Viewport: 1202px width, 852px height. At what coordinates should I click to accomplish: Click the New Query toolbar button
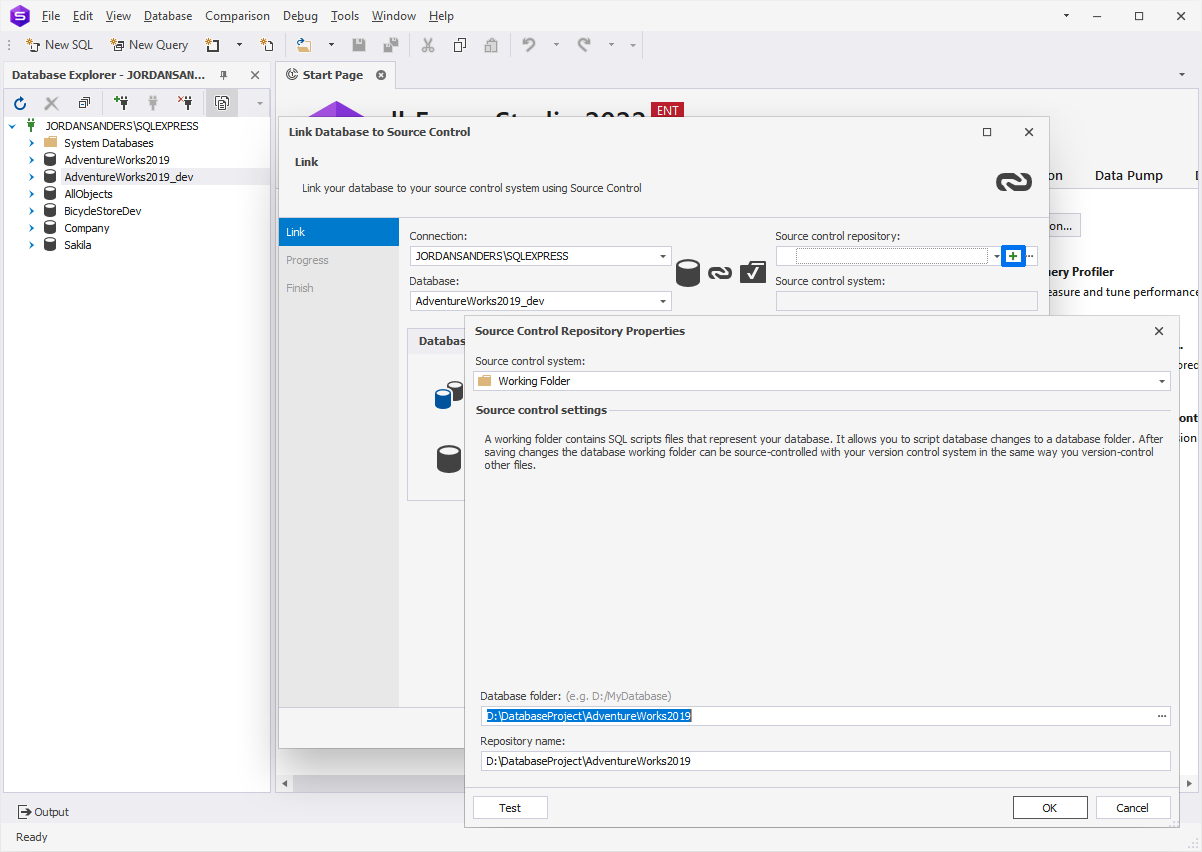tap(149, 45)
